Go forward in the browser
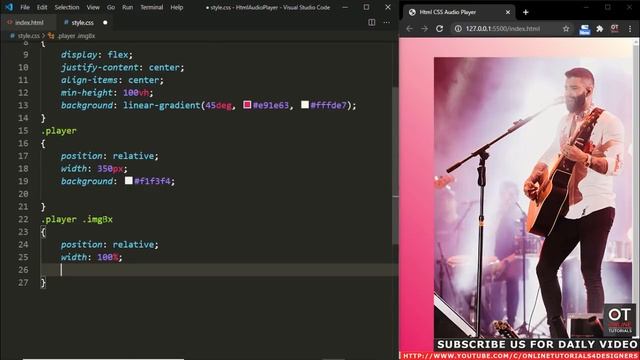640x360 pixels. tap(424, 29)
